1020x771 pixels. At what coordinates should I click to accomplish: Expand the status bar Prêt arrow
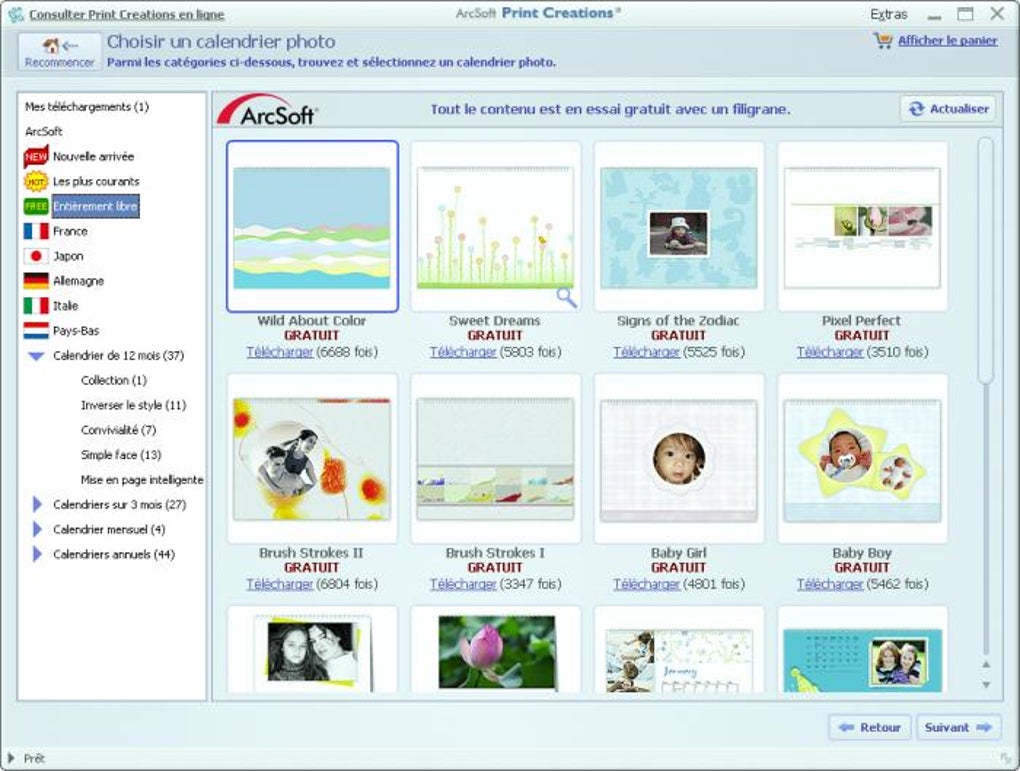(10, 759)
